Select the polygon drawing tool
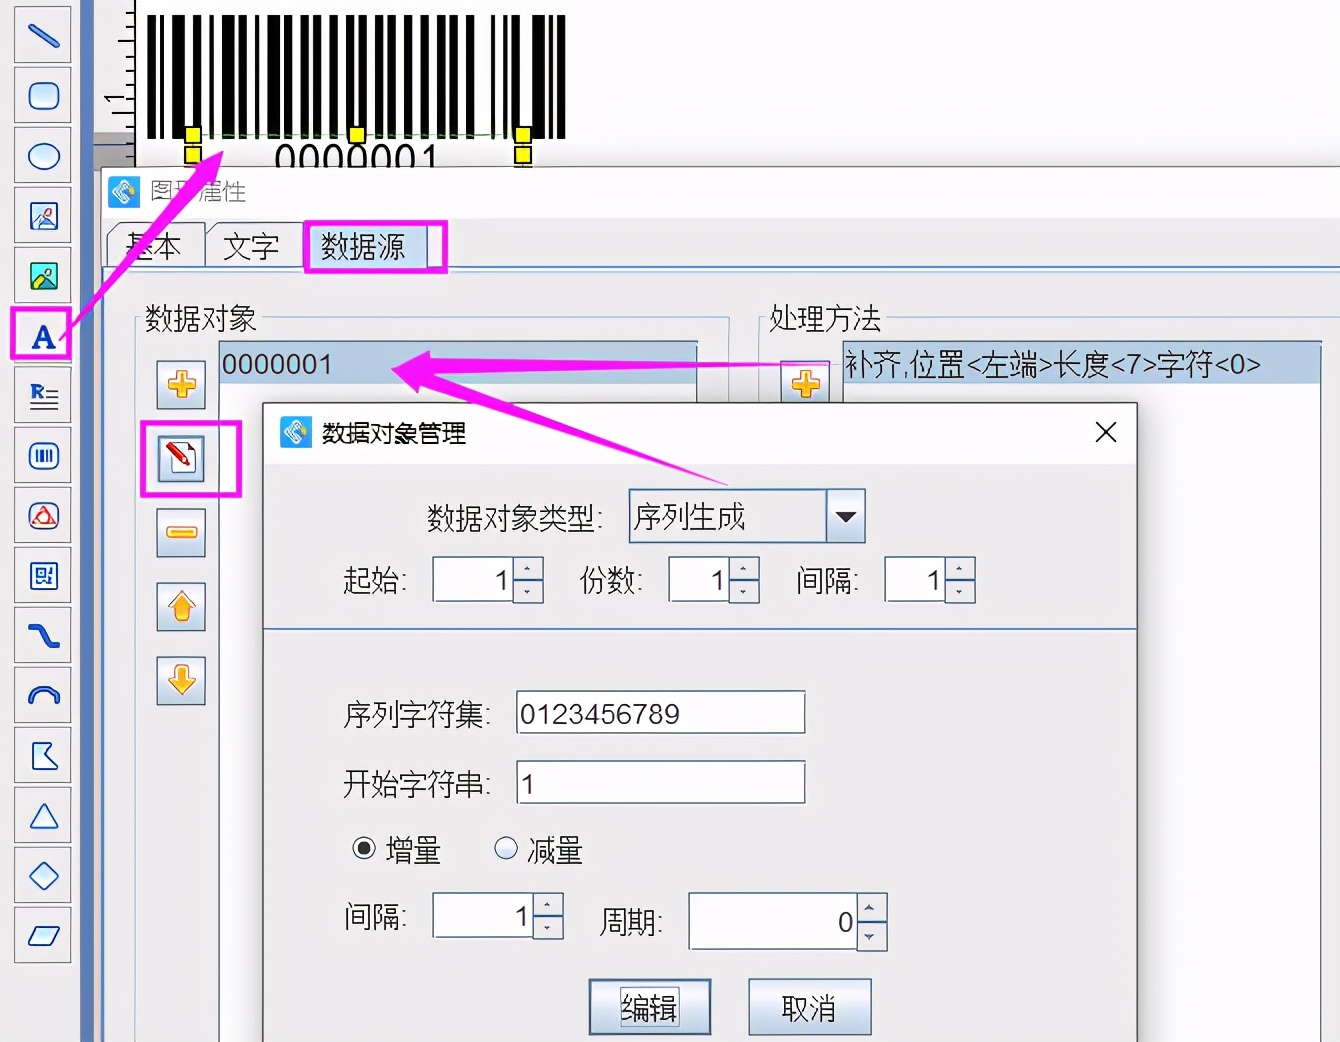The image size is (1340, 1042). [x=43, y=756]
